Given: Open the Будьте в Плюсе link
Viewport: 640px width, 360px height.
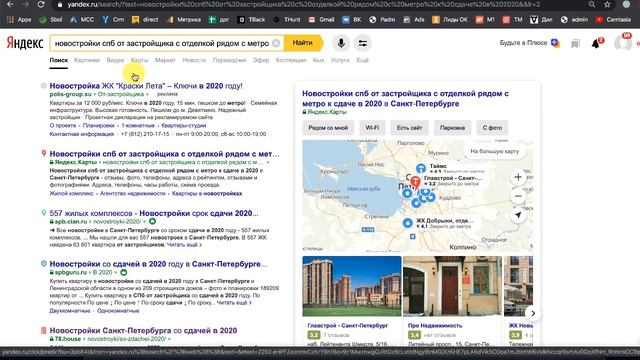Looking at the screenshot, I should coord(529,43).
